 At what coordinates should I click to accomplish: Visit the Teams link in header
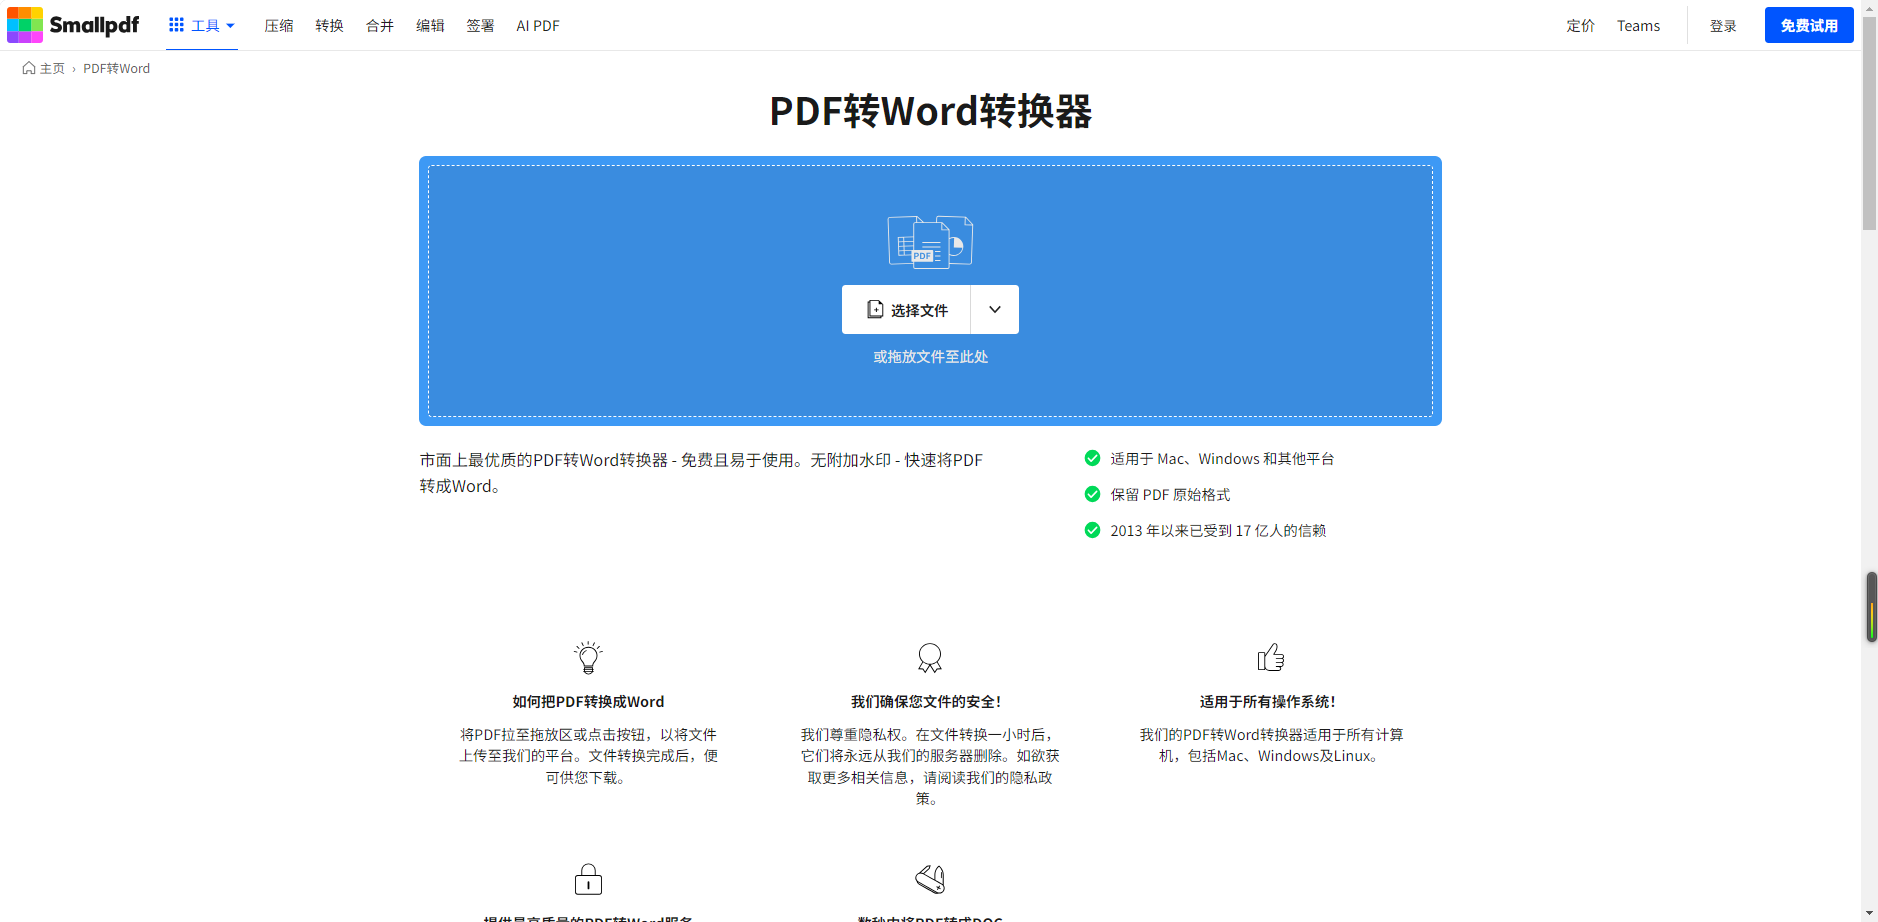click(1638, 26)
